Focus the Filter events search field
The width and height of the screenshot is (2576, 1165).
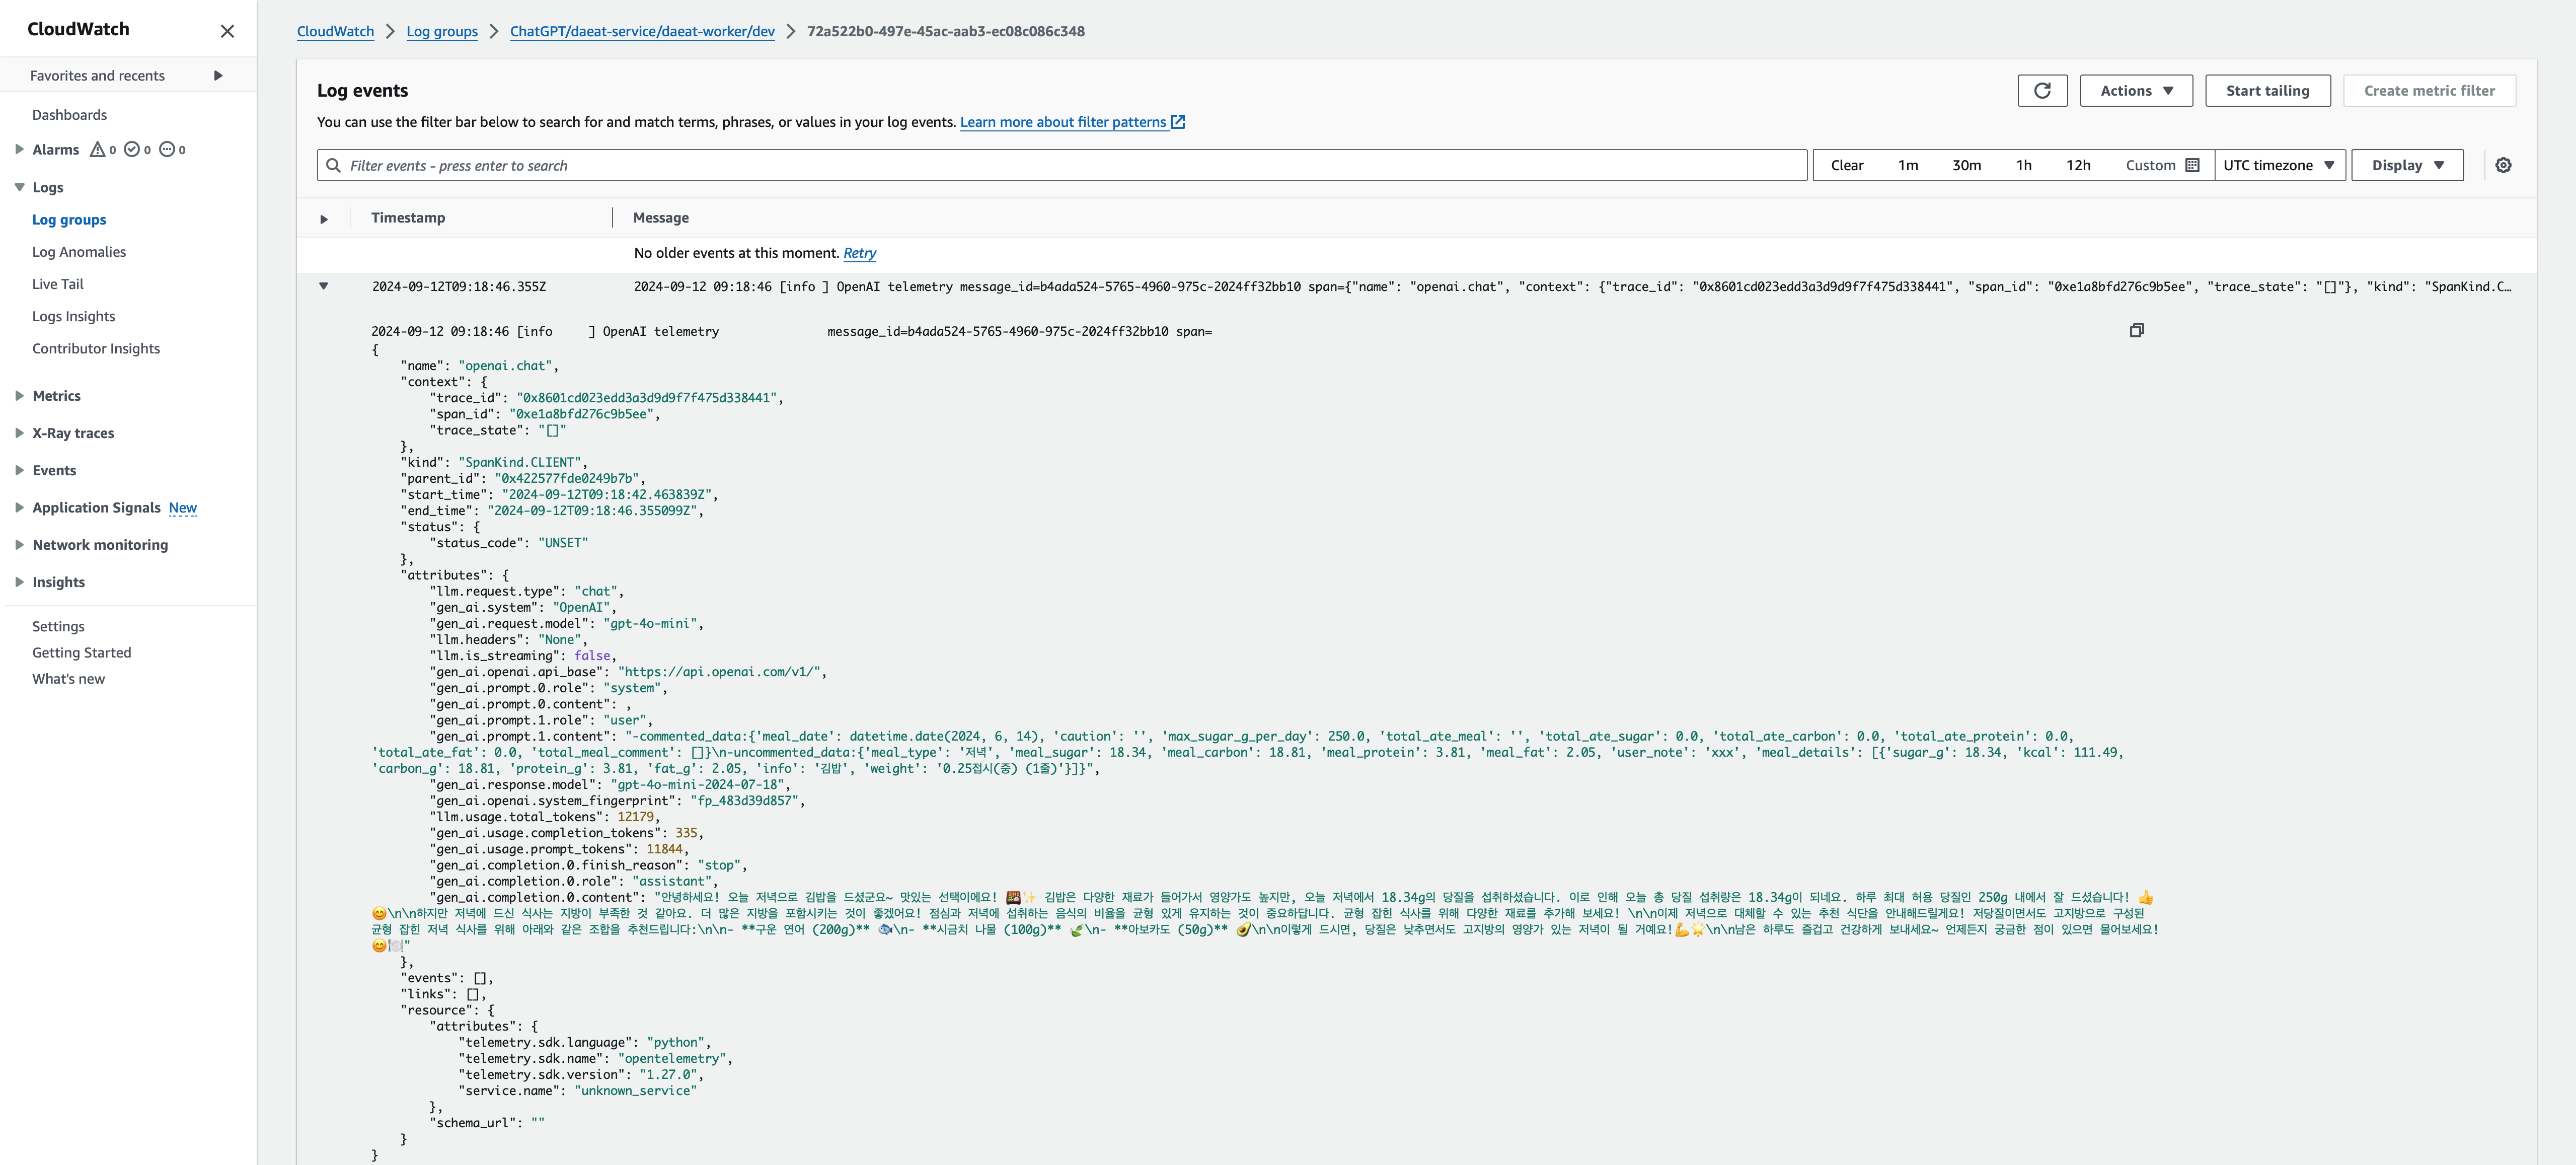[x=1062, y=166]
